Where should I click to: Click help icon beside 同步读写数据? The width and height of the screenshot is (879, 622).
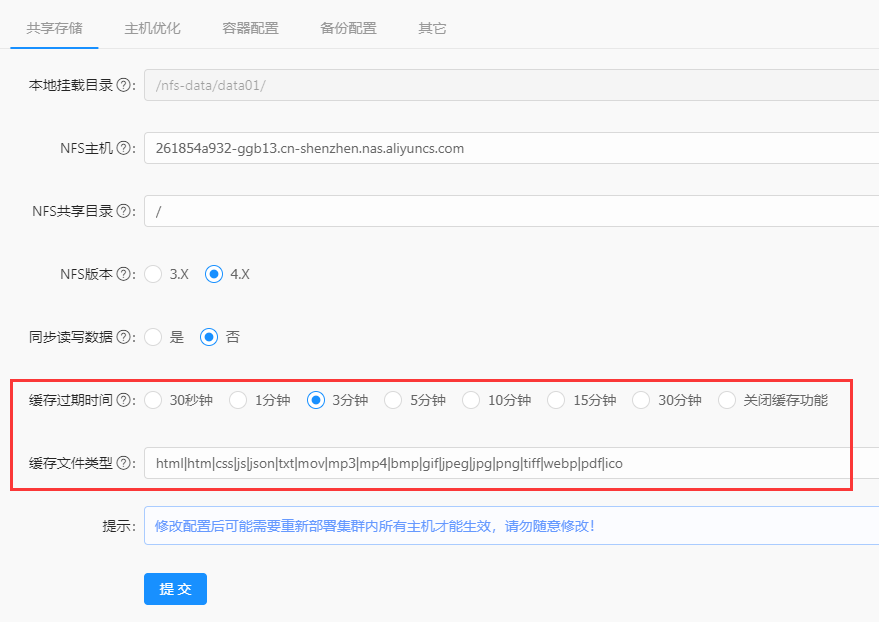tap(125, 337)
